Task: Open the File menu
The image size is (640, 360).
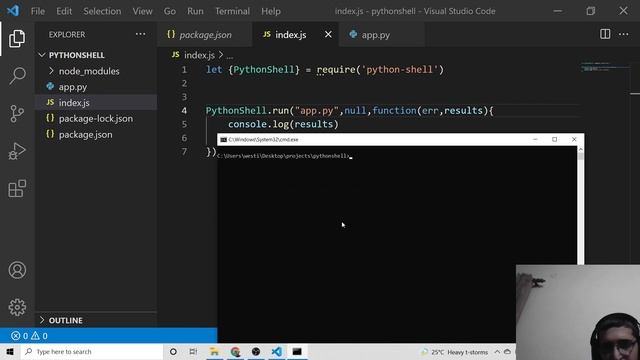Action: 38,11
